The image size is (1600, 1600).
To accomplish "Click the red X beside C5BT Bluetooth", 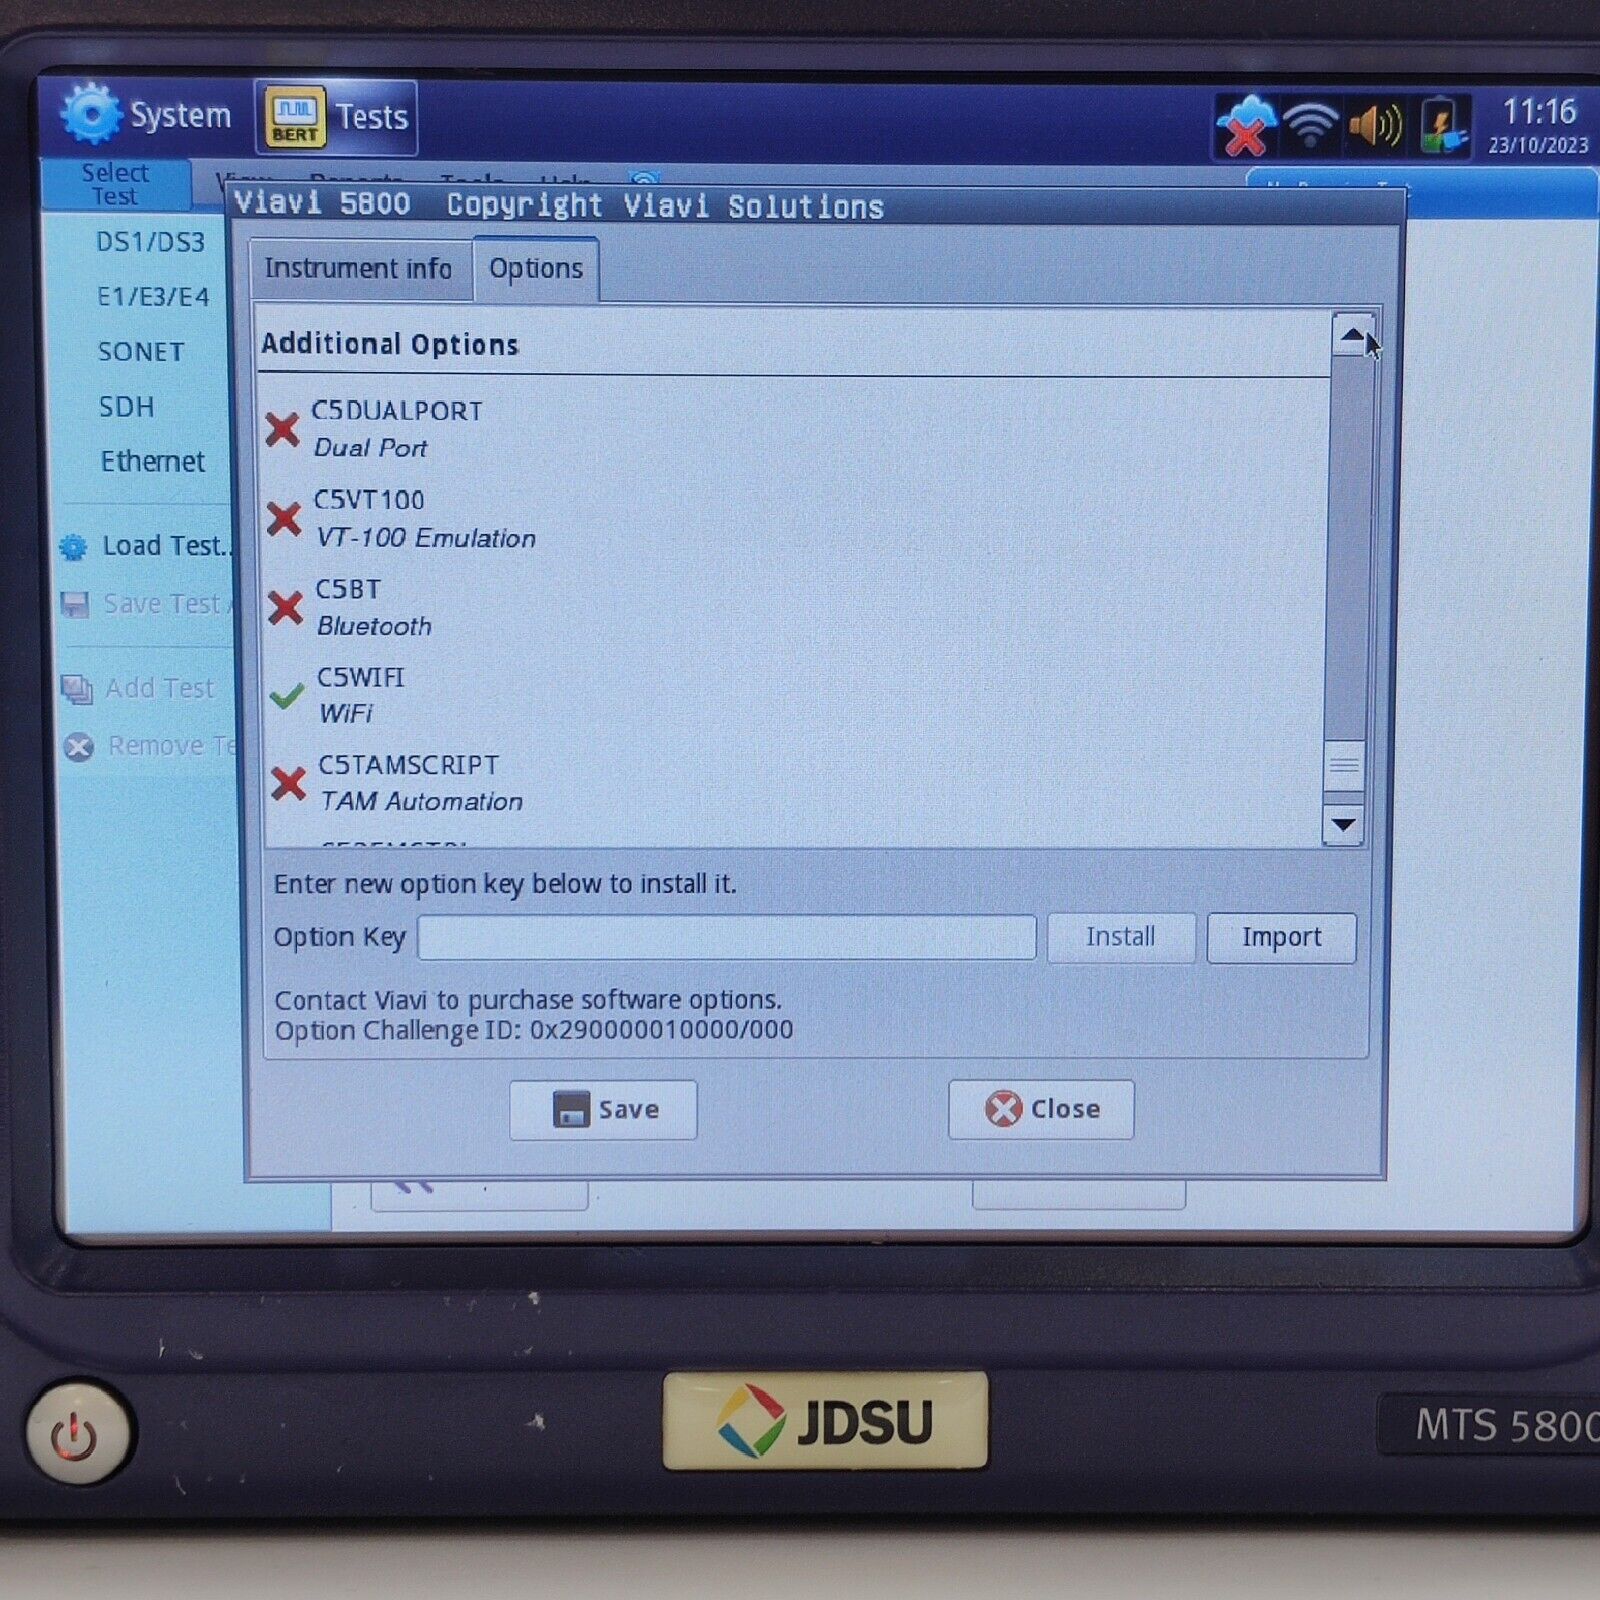I will click(286, 608).
